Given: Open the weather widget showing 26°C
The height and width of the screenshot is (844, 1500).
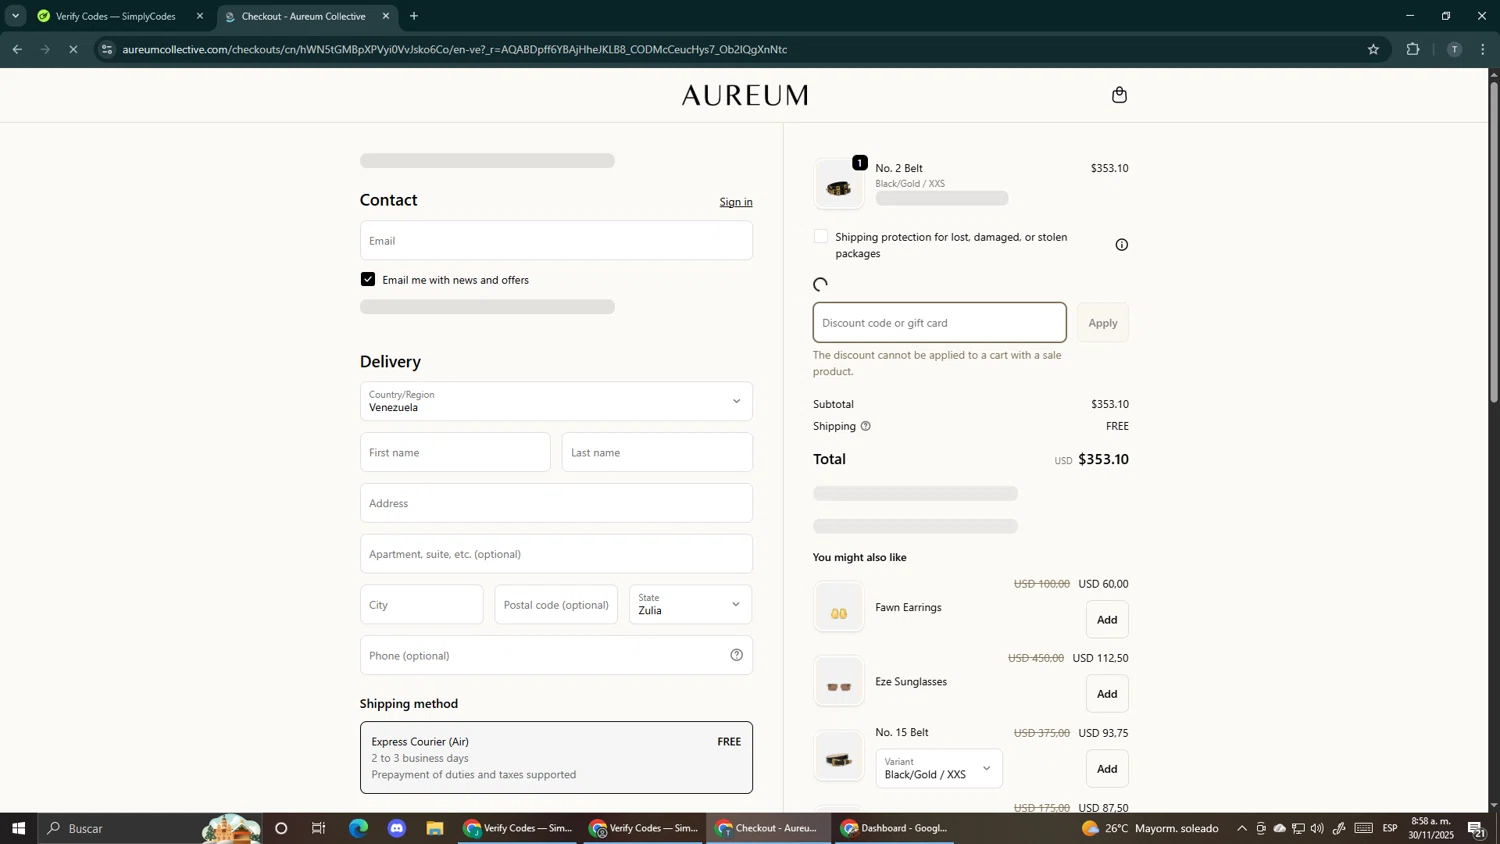Looking at the screenshot, I should coord(1150,829).
